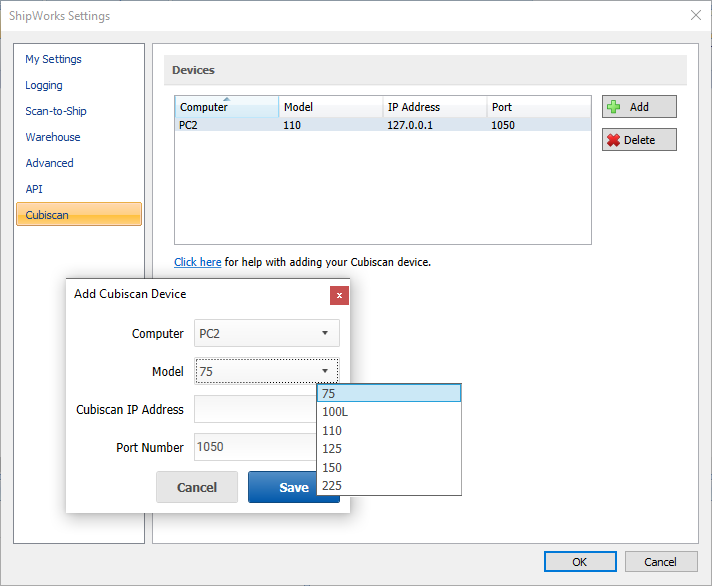
Task: Save the new Cubiscan device
Action: pyautogui.click(x=282, y=487)
